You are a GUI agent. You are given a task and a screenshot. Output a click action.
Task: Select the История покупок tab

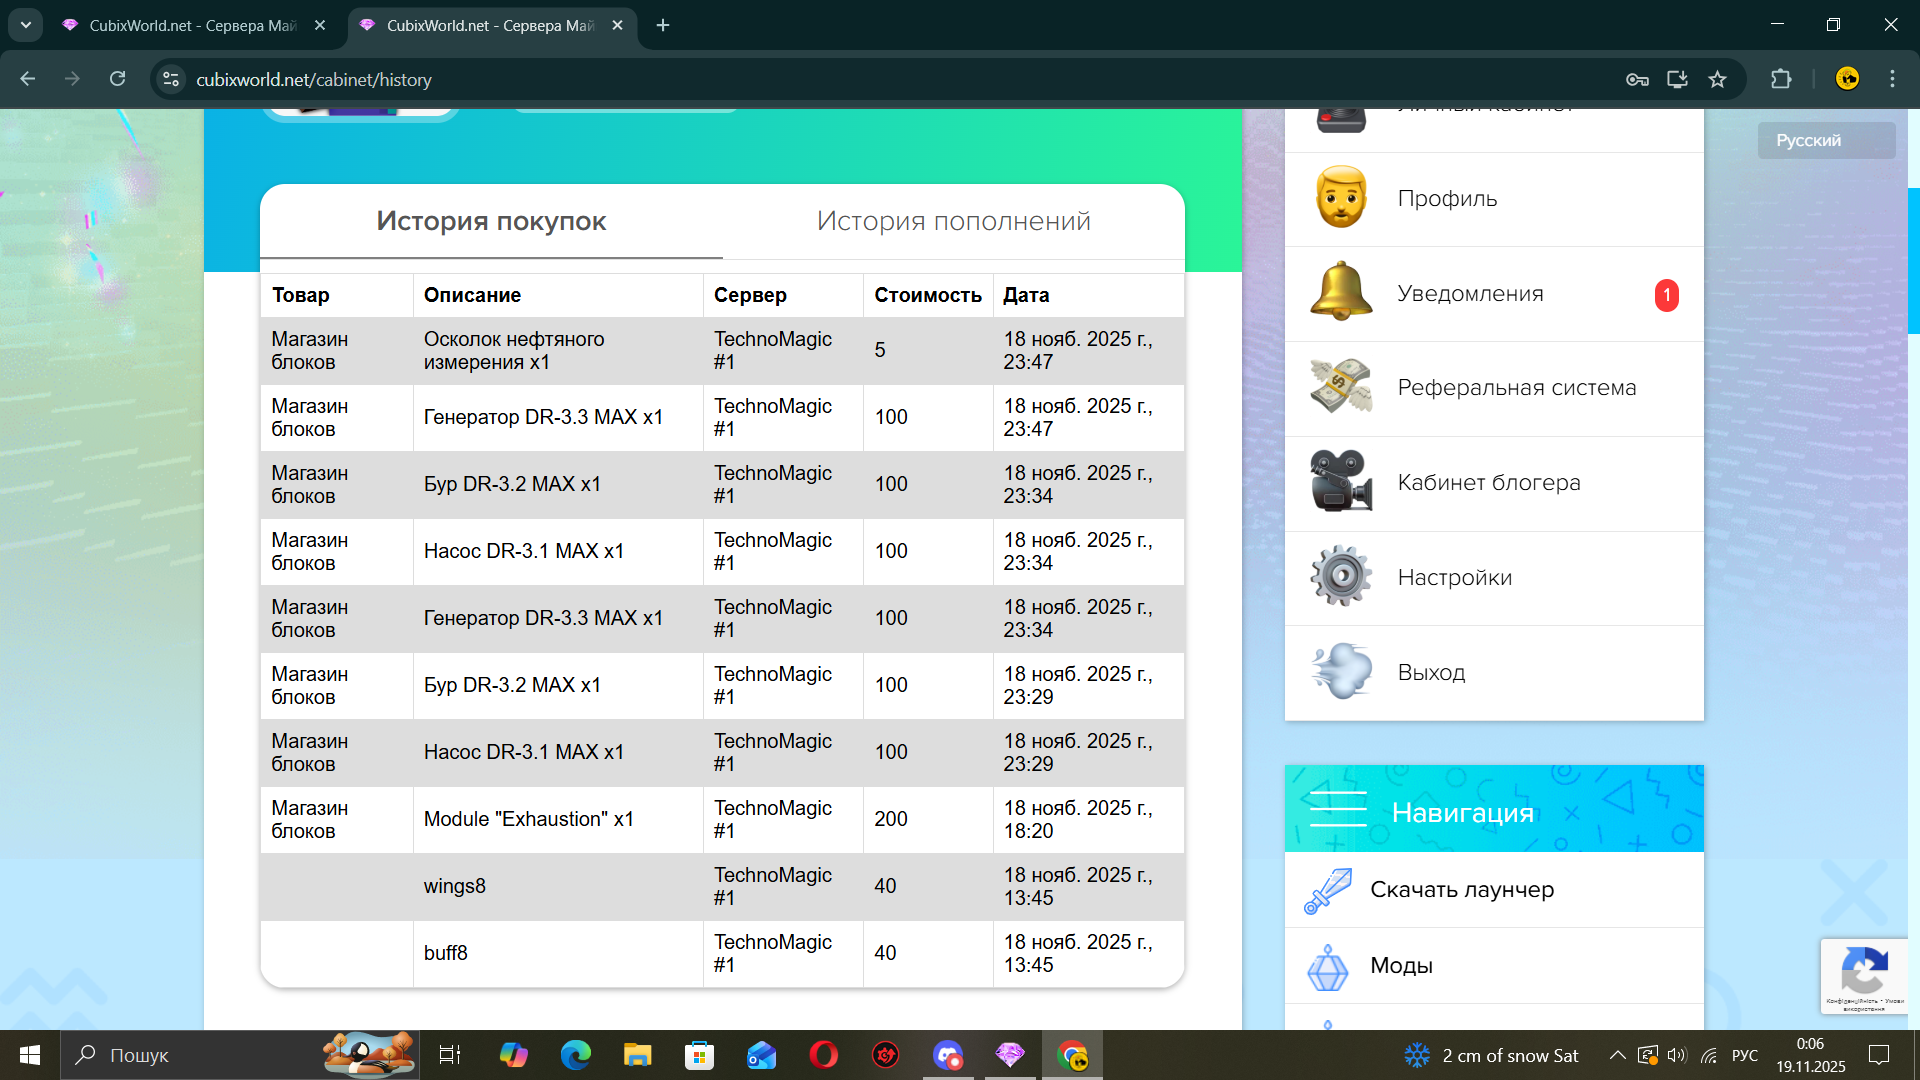[491, 221]
